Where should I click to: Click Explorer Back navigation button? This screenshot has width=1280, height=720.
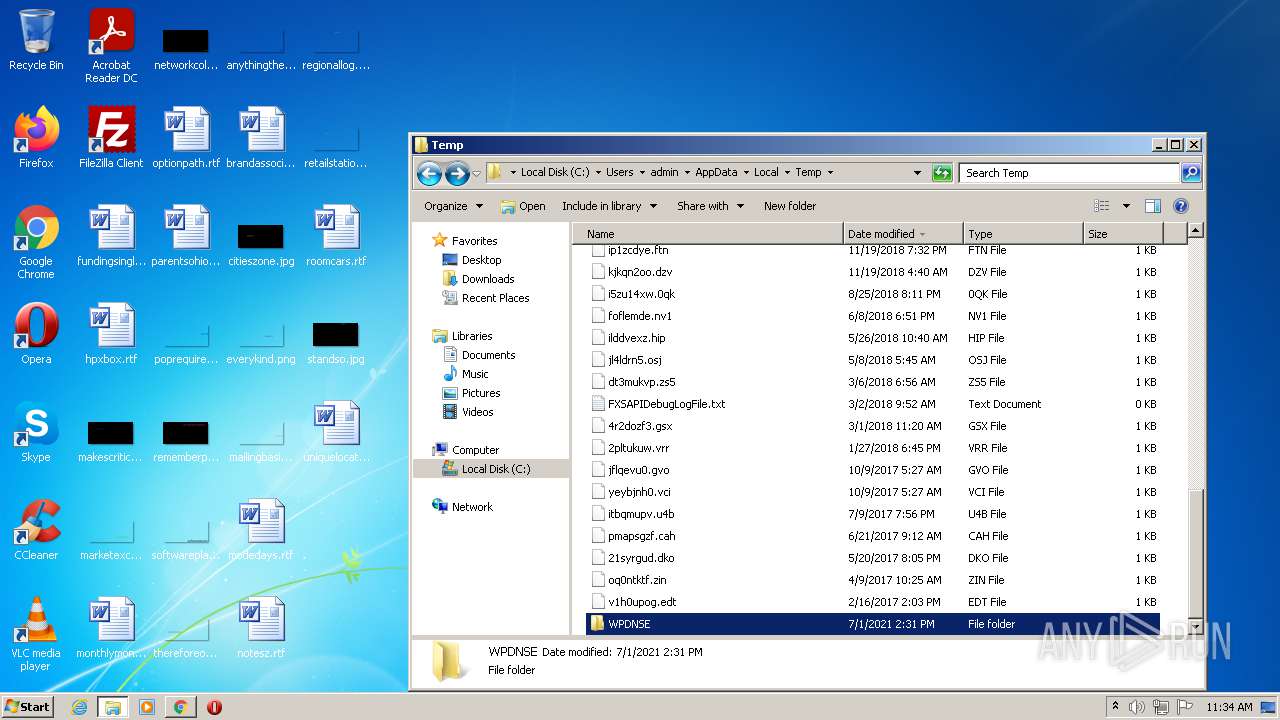click(430, 173)
